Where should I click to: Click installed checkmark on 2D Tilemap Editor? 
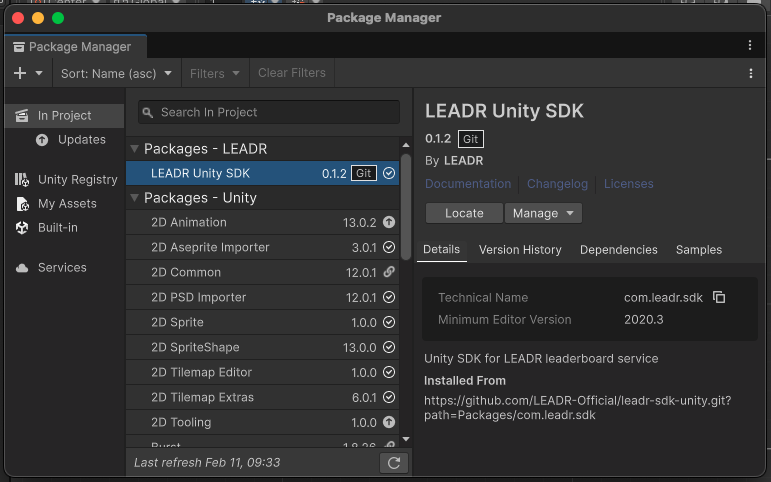click(389, 372)
